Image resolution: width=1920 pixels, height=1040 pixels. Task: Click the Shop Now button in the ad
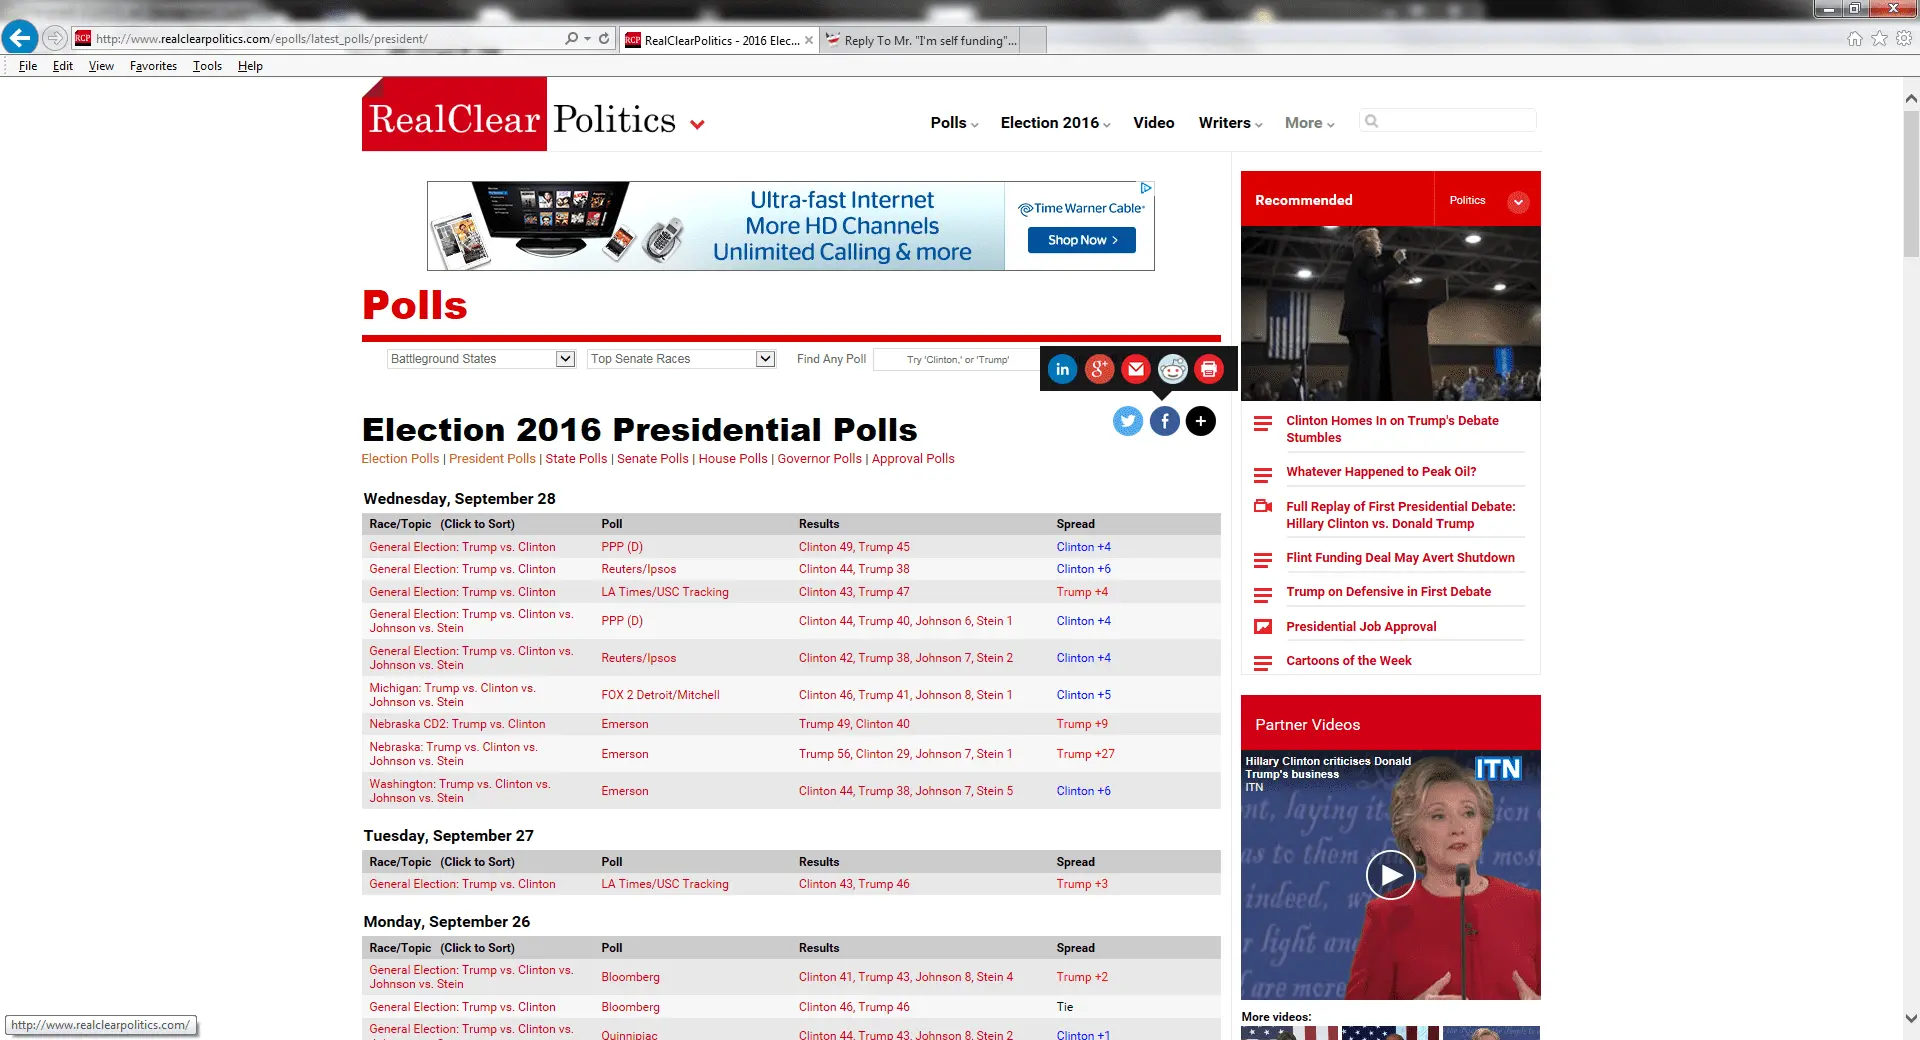[1082, 240]
